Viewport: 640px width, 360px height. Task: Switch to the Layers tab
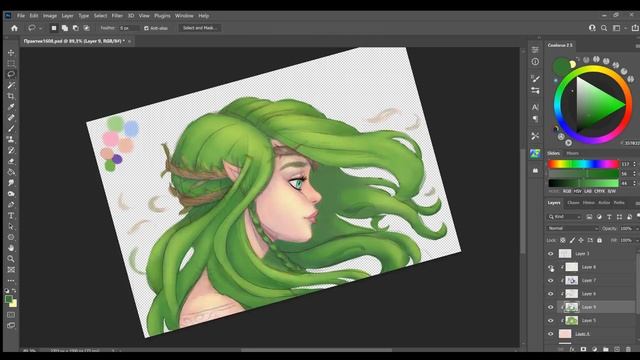554,203
